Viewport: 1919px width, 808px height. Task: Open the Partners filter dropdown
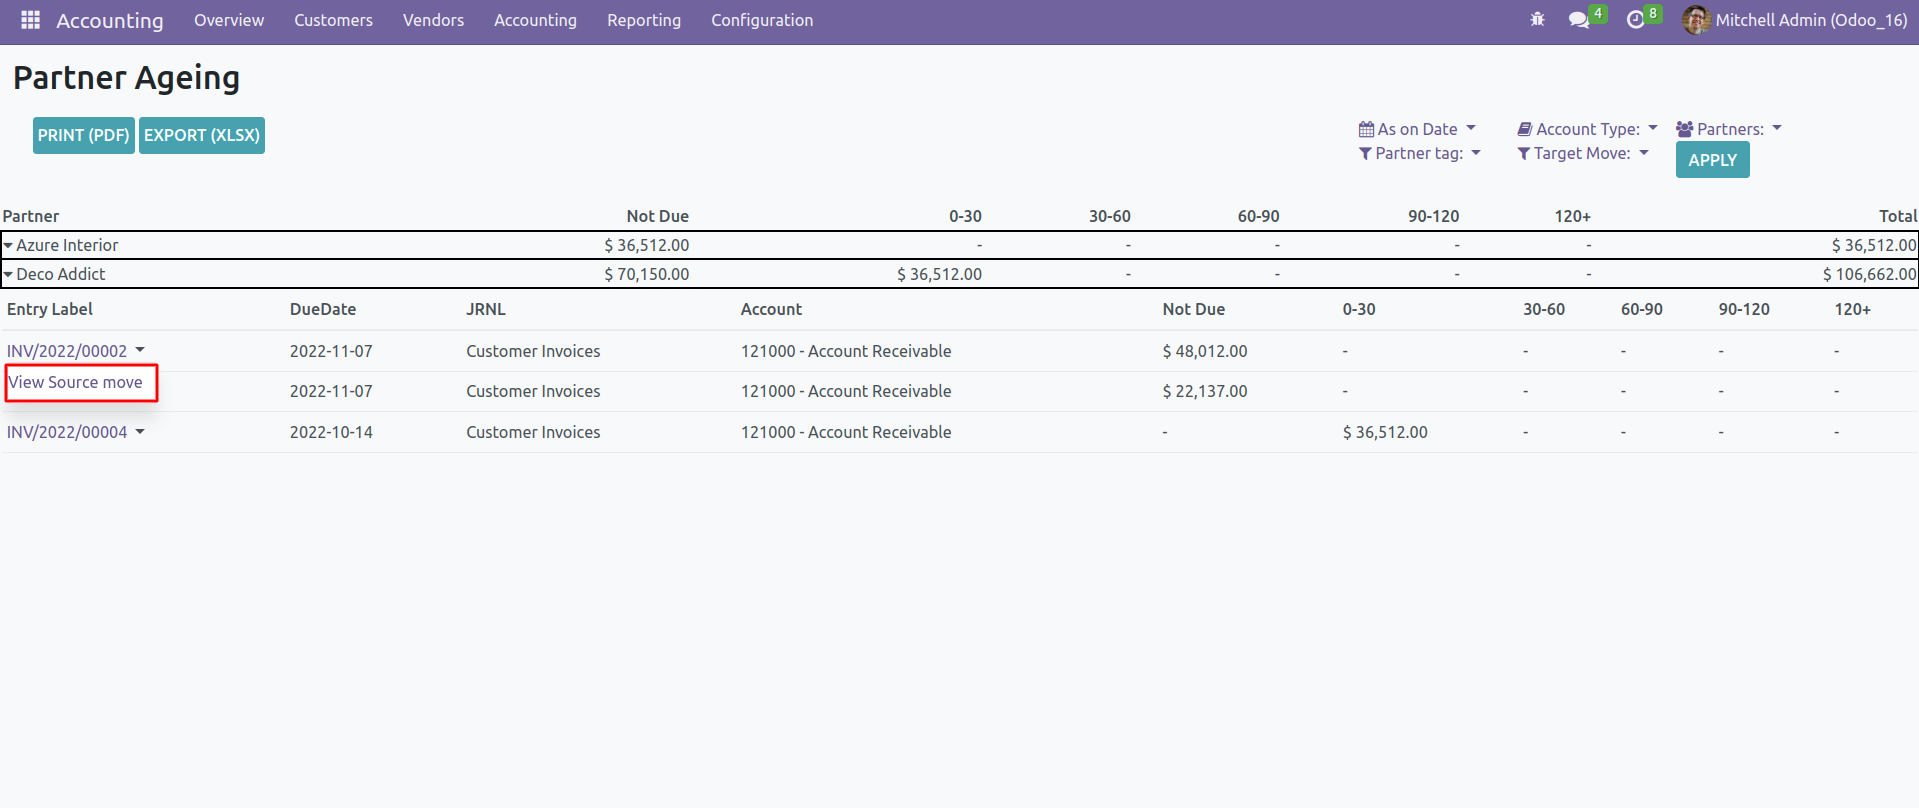coord(1729,129)
